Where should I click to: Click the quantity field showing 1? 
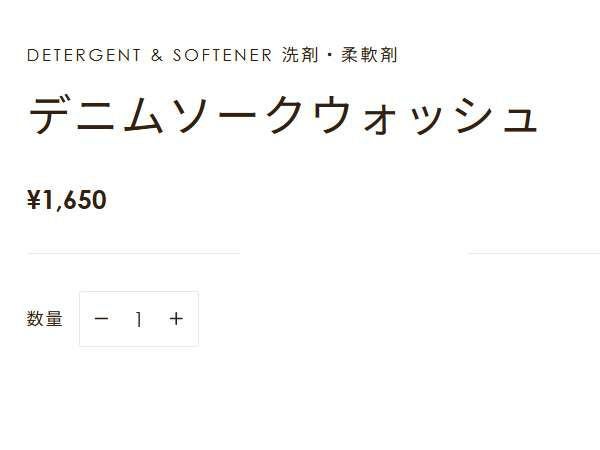tap(138, 319)
